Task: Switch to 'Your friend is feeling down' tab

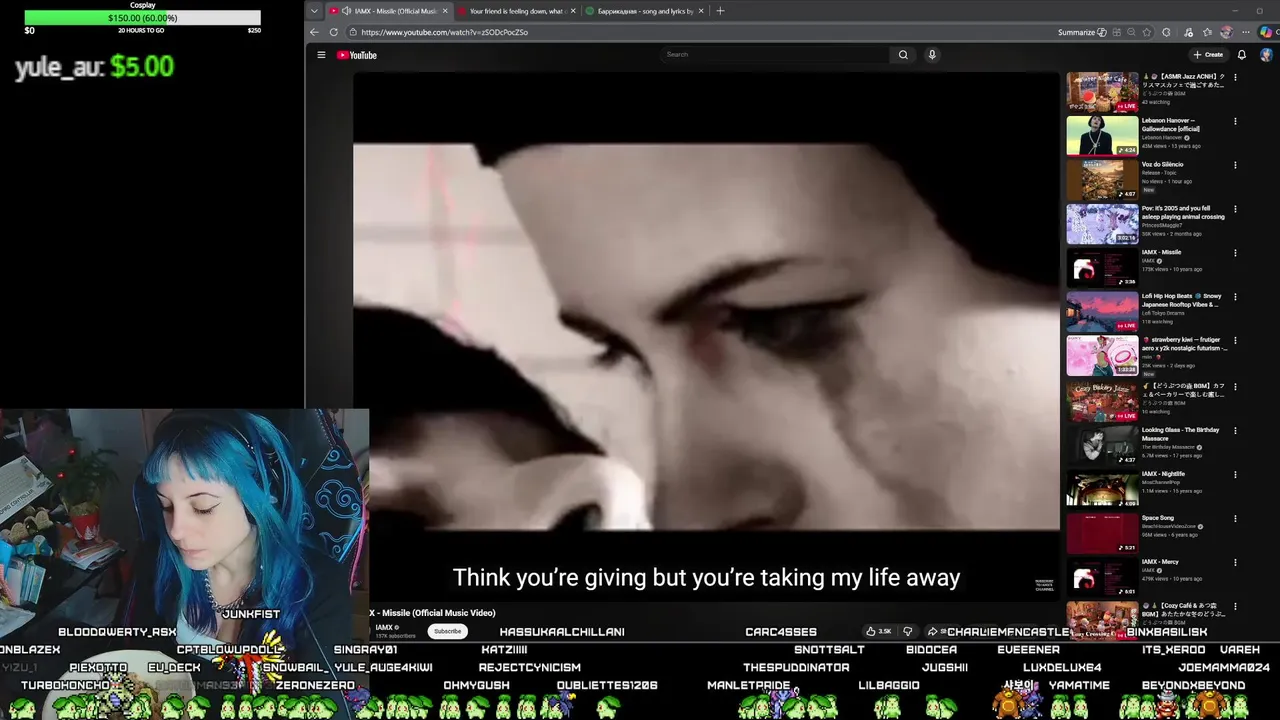Action: pyautogui.click(x=515, y=11)
